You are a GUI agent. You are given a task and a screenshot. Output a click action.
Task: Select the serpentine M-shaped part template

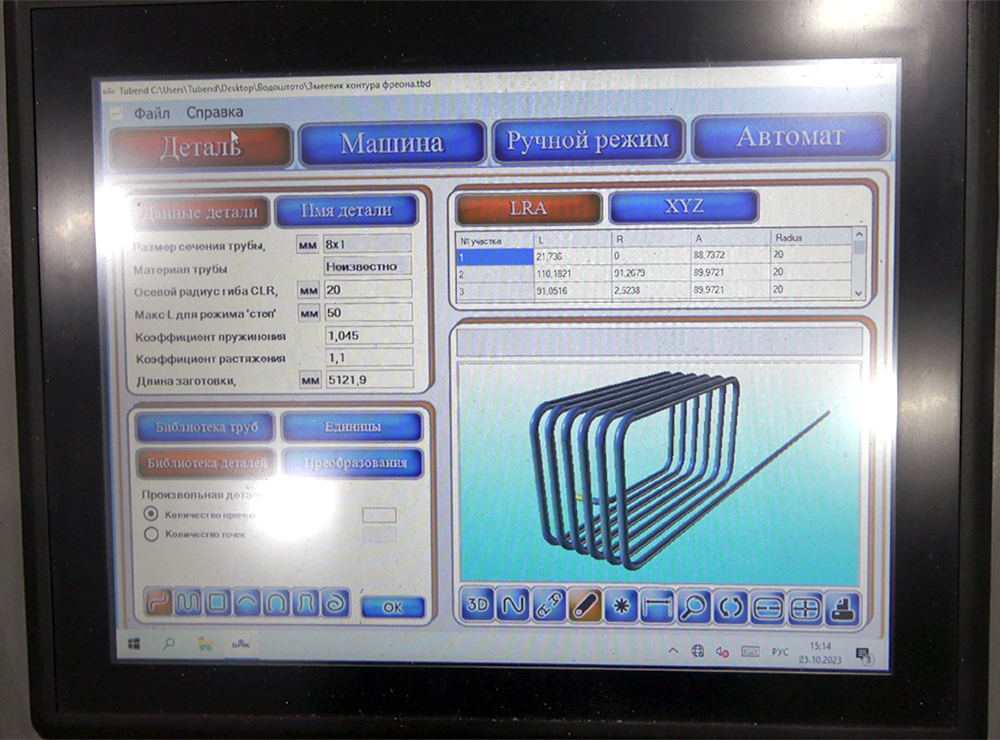pyautogui.click(x=188, y=602)
